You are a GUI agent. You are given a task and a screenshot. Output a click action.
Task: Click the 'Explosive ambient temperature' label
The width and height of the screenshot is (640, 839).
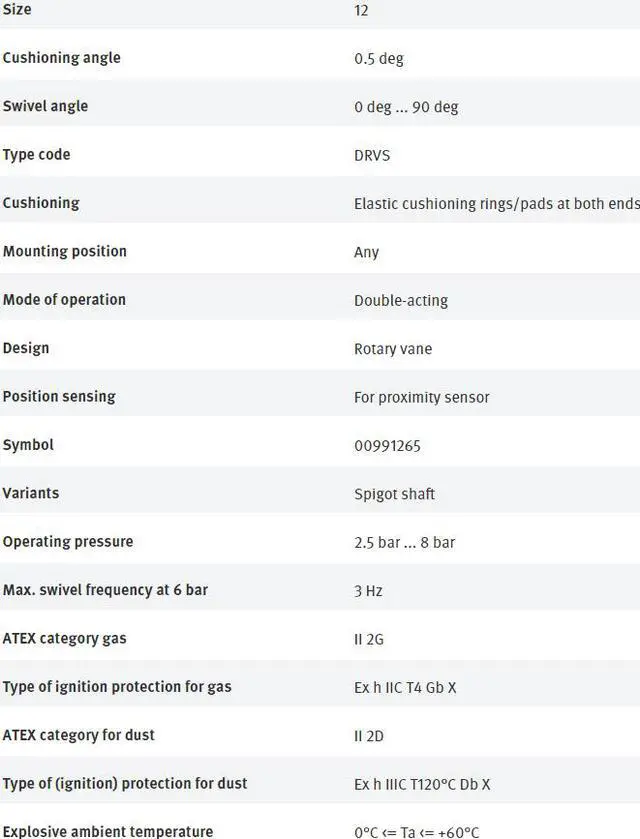(x=108, y=831)
